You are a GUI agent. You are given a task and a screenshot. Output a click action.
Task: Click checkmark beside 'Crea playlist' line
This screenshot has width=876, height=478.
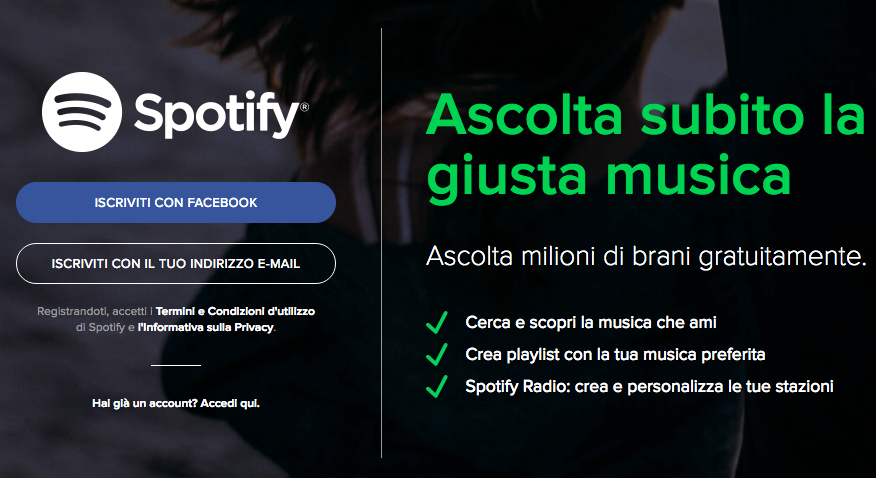coord(437,354)
